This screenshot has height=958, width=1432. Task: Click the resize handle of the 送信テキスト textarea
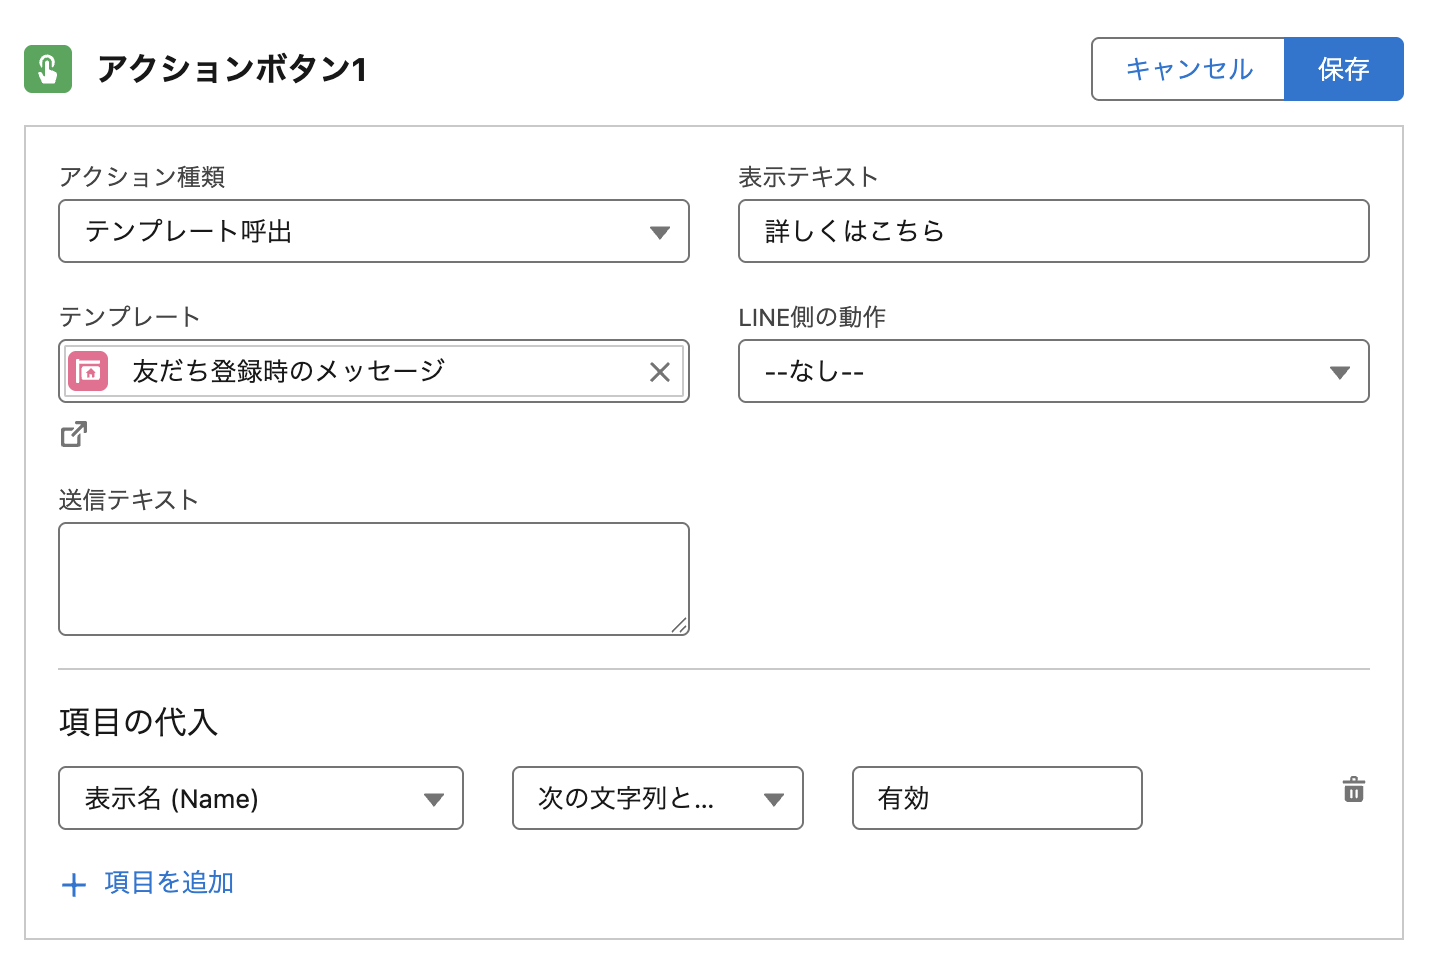(679, 625)
